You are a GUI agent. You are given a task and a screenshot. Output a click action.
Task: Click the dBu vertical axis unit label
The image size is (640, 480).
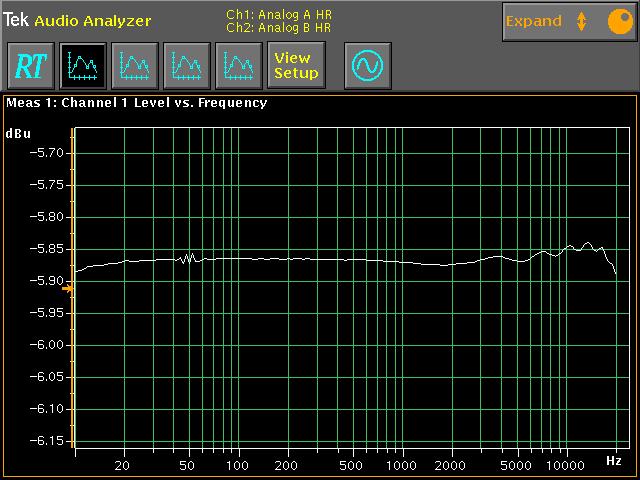point(18,132)
